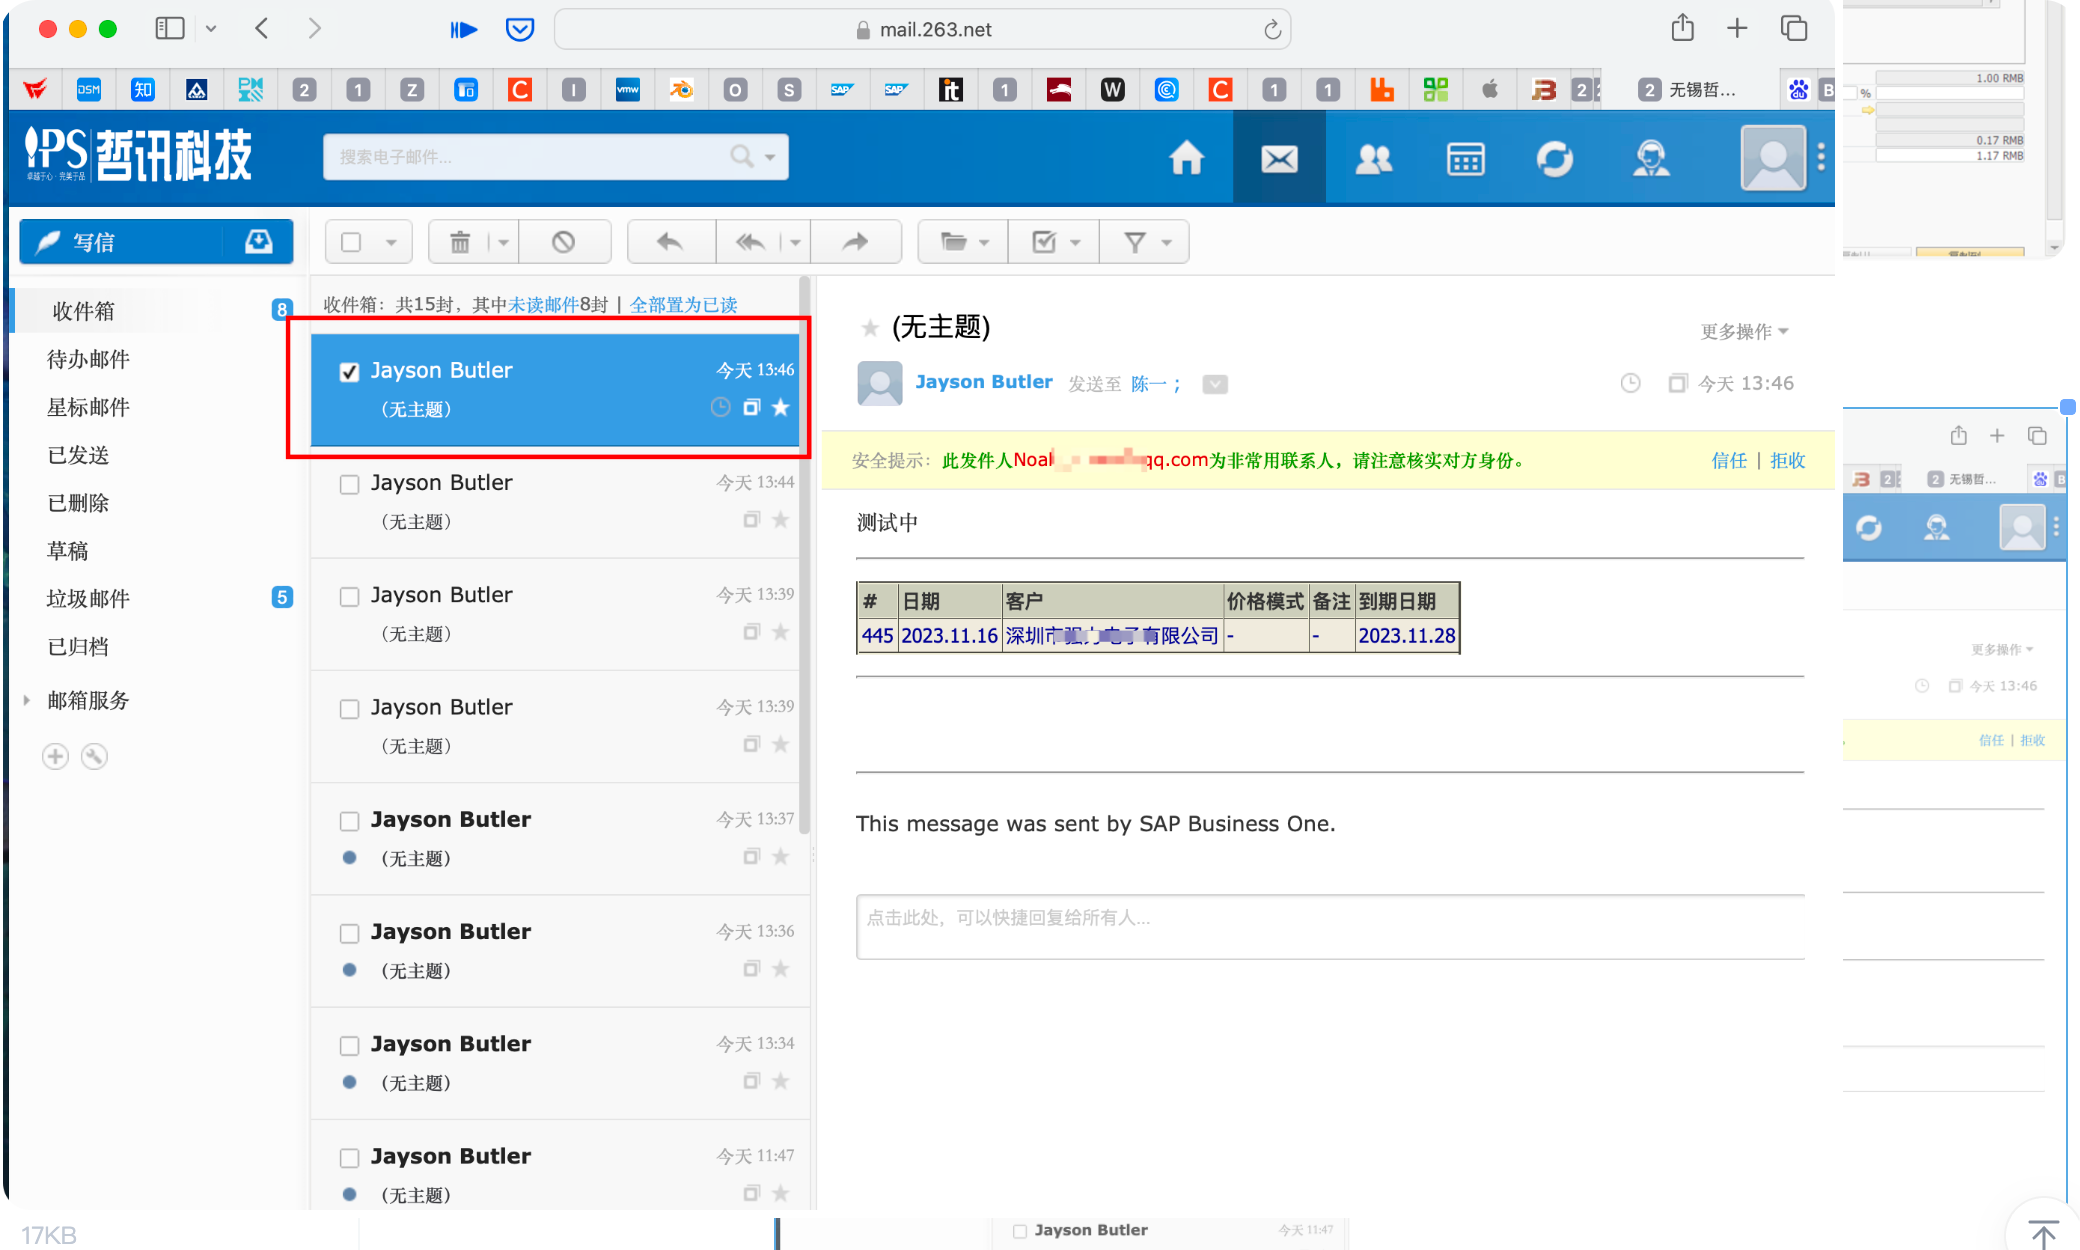Check the first 13:39 email checkbox

(349, 597)
